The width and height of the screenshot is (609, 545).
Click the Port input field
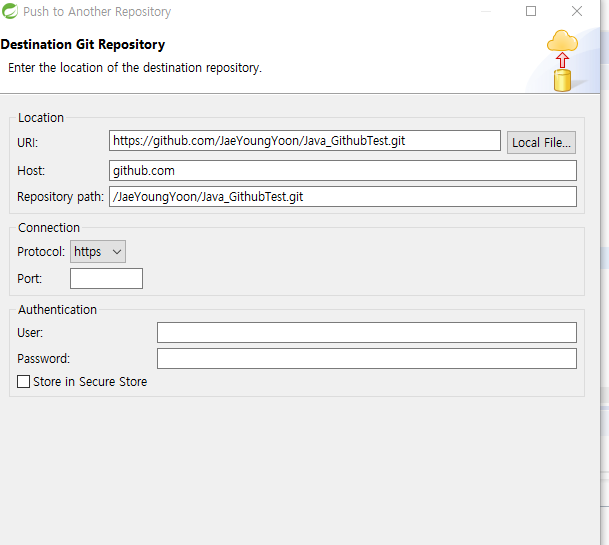(x=106, y=279)
